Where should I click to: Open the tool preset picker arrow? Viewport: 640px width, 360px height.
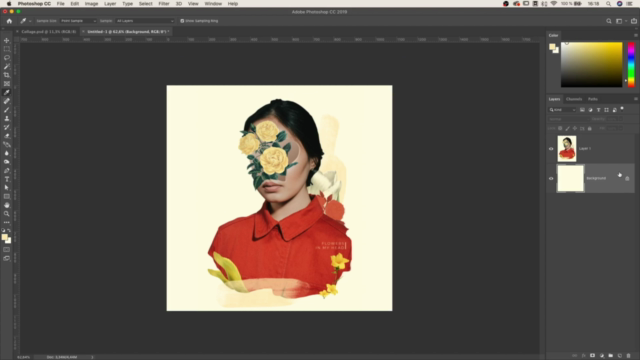point(30,21)
